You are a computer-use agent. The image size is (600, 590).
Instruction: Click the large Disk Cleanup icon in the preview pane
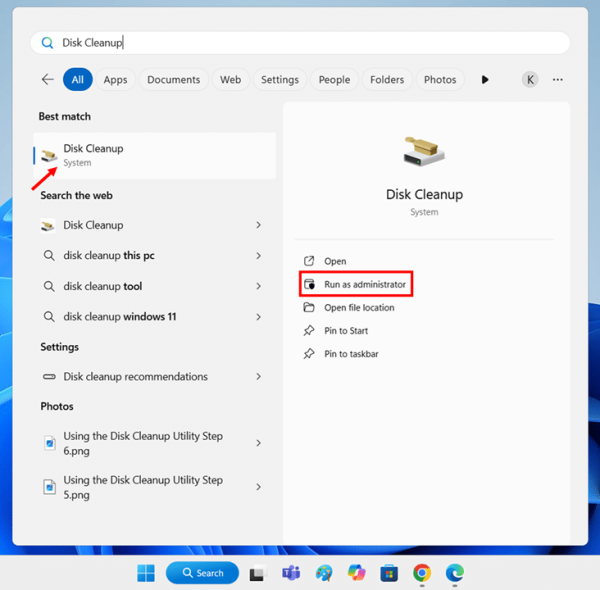pyautogui.click(x=424, y=151)
